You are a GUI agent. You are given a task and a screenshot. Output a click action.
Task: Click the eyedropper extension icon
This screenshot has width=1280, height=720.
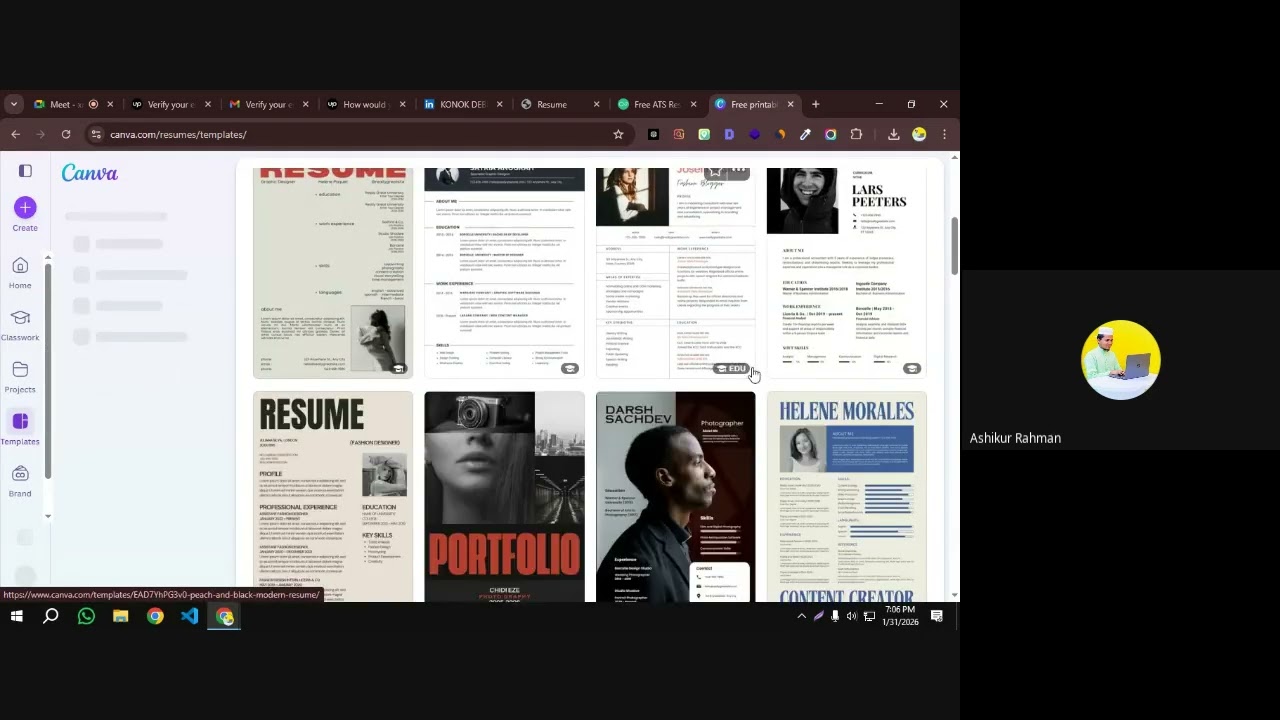click(x=805, y=134)
